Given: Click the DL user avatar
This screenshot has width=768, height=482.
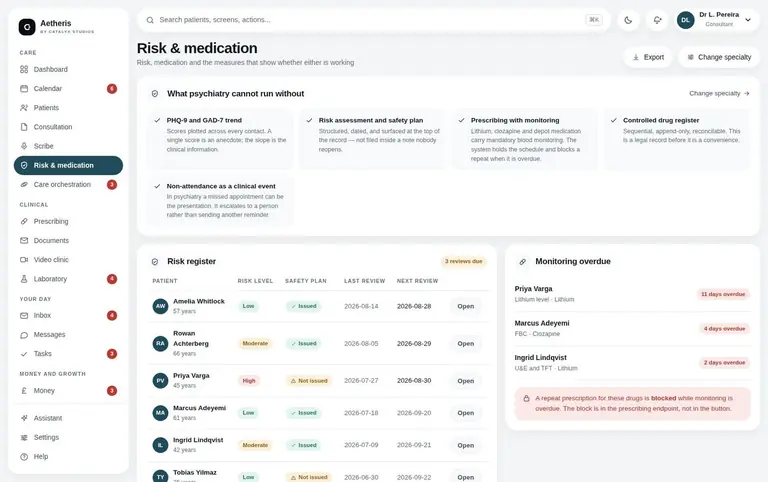Looking at the screenshot, I should coord(686,20).
